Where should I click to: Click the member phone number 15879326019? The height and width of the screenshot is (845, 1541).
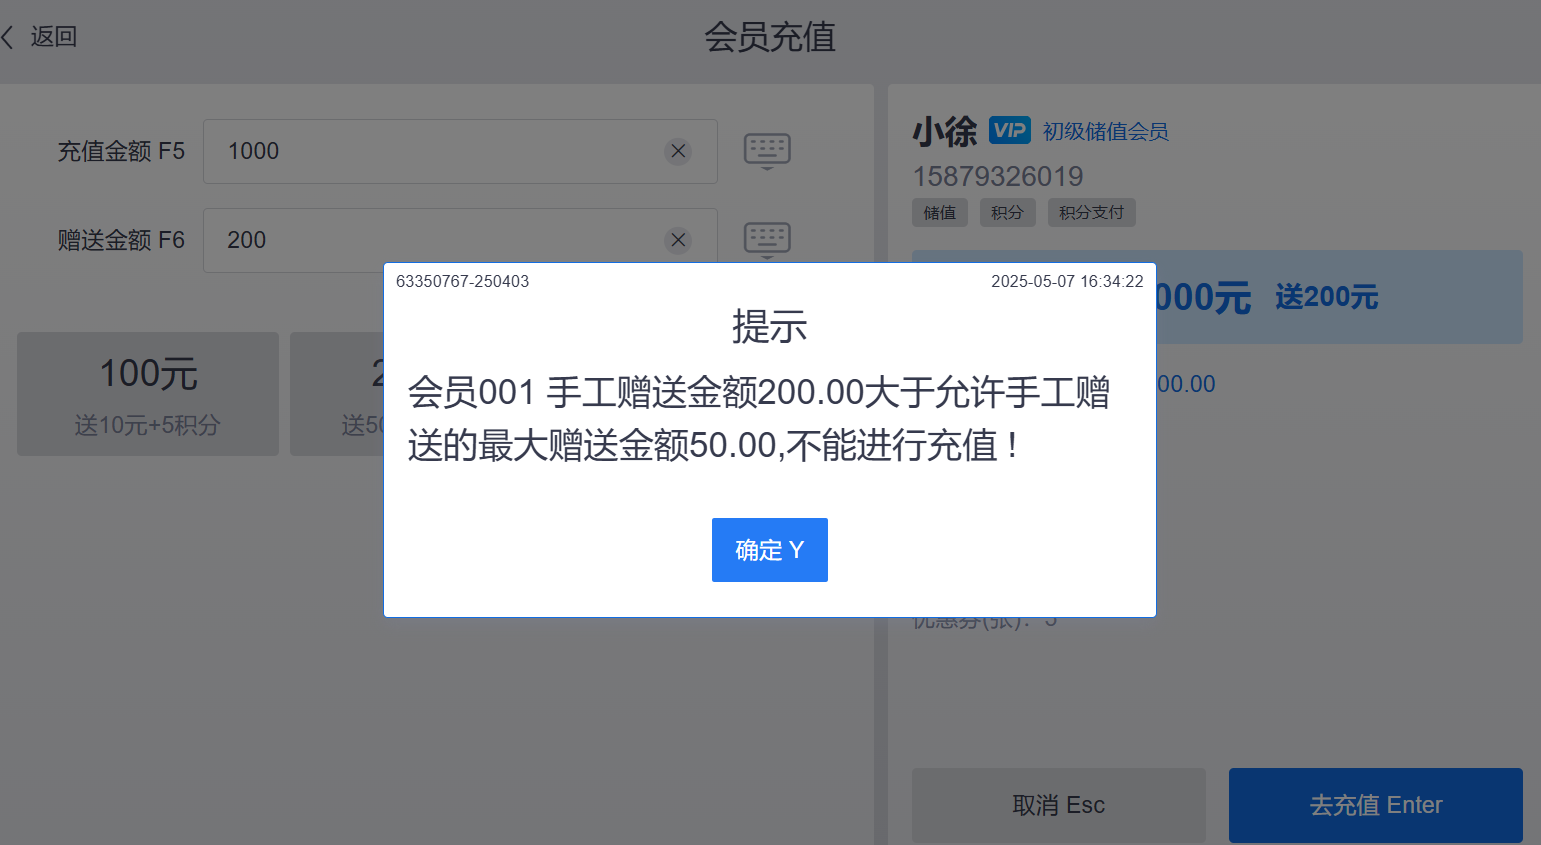998,176
